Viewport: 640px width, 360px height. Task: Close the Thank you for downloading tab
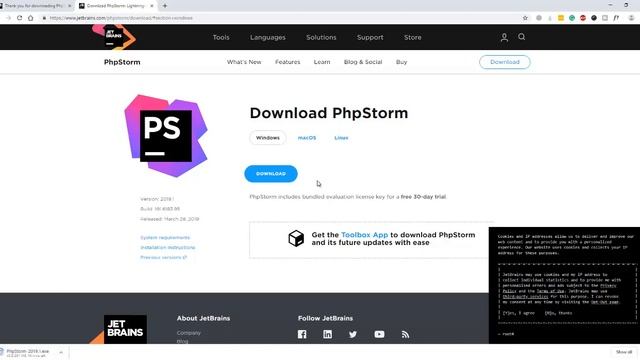click(69, 6)
